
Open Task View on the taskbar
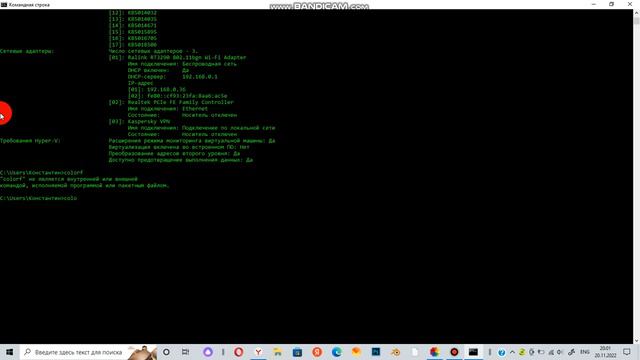pyautogui.click(x=185, y=352)
